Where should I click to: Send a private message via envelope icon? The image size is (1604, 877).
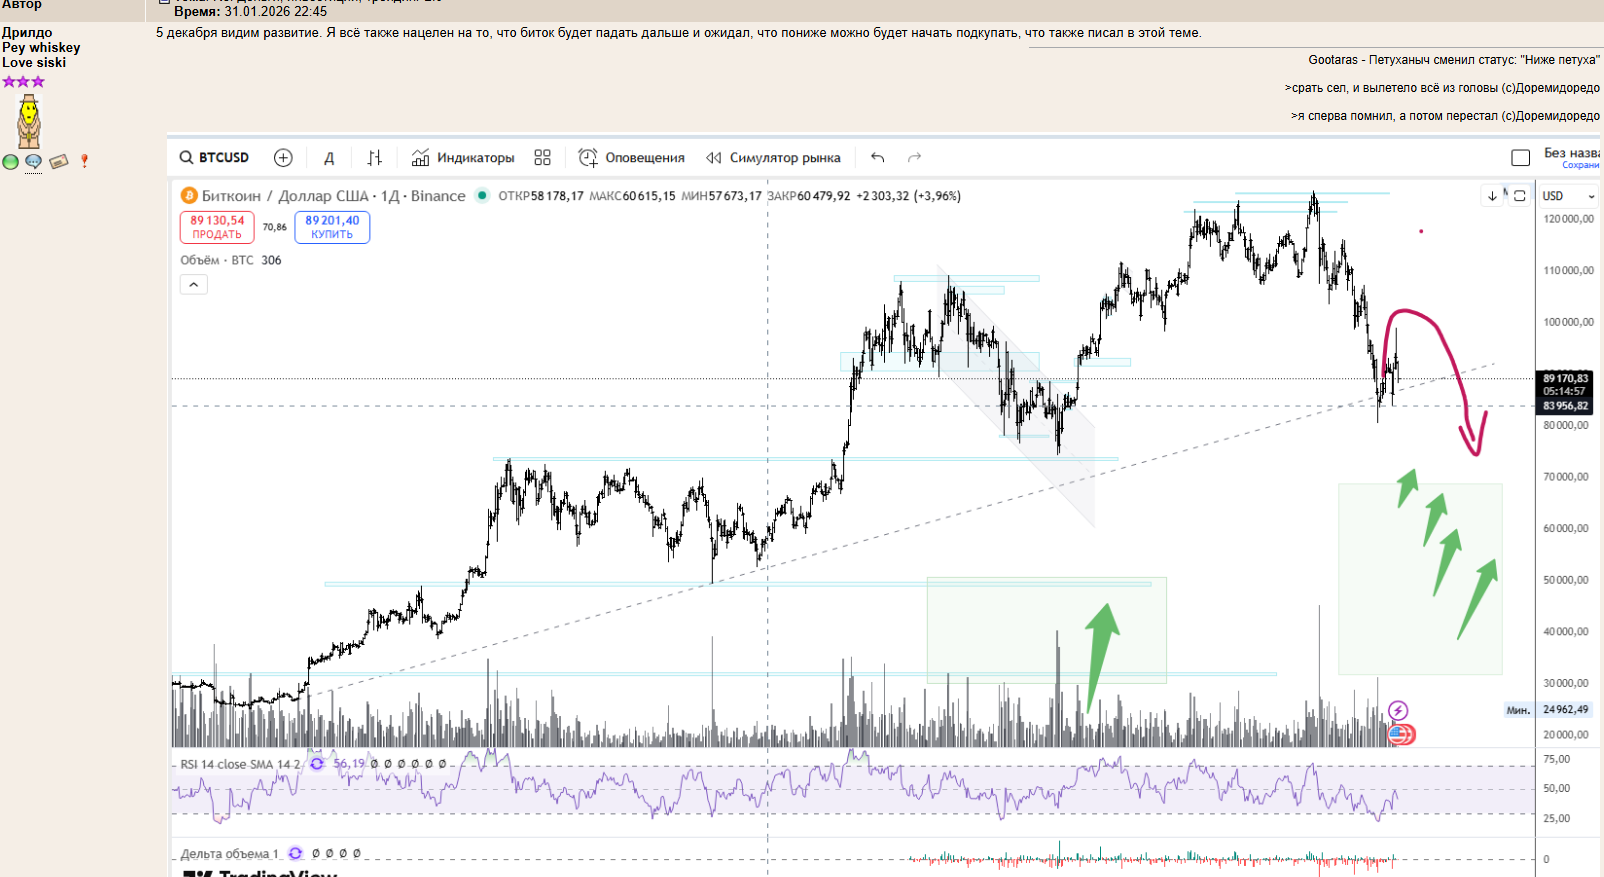tap(59, 162)
